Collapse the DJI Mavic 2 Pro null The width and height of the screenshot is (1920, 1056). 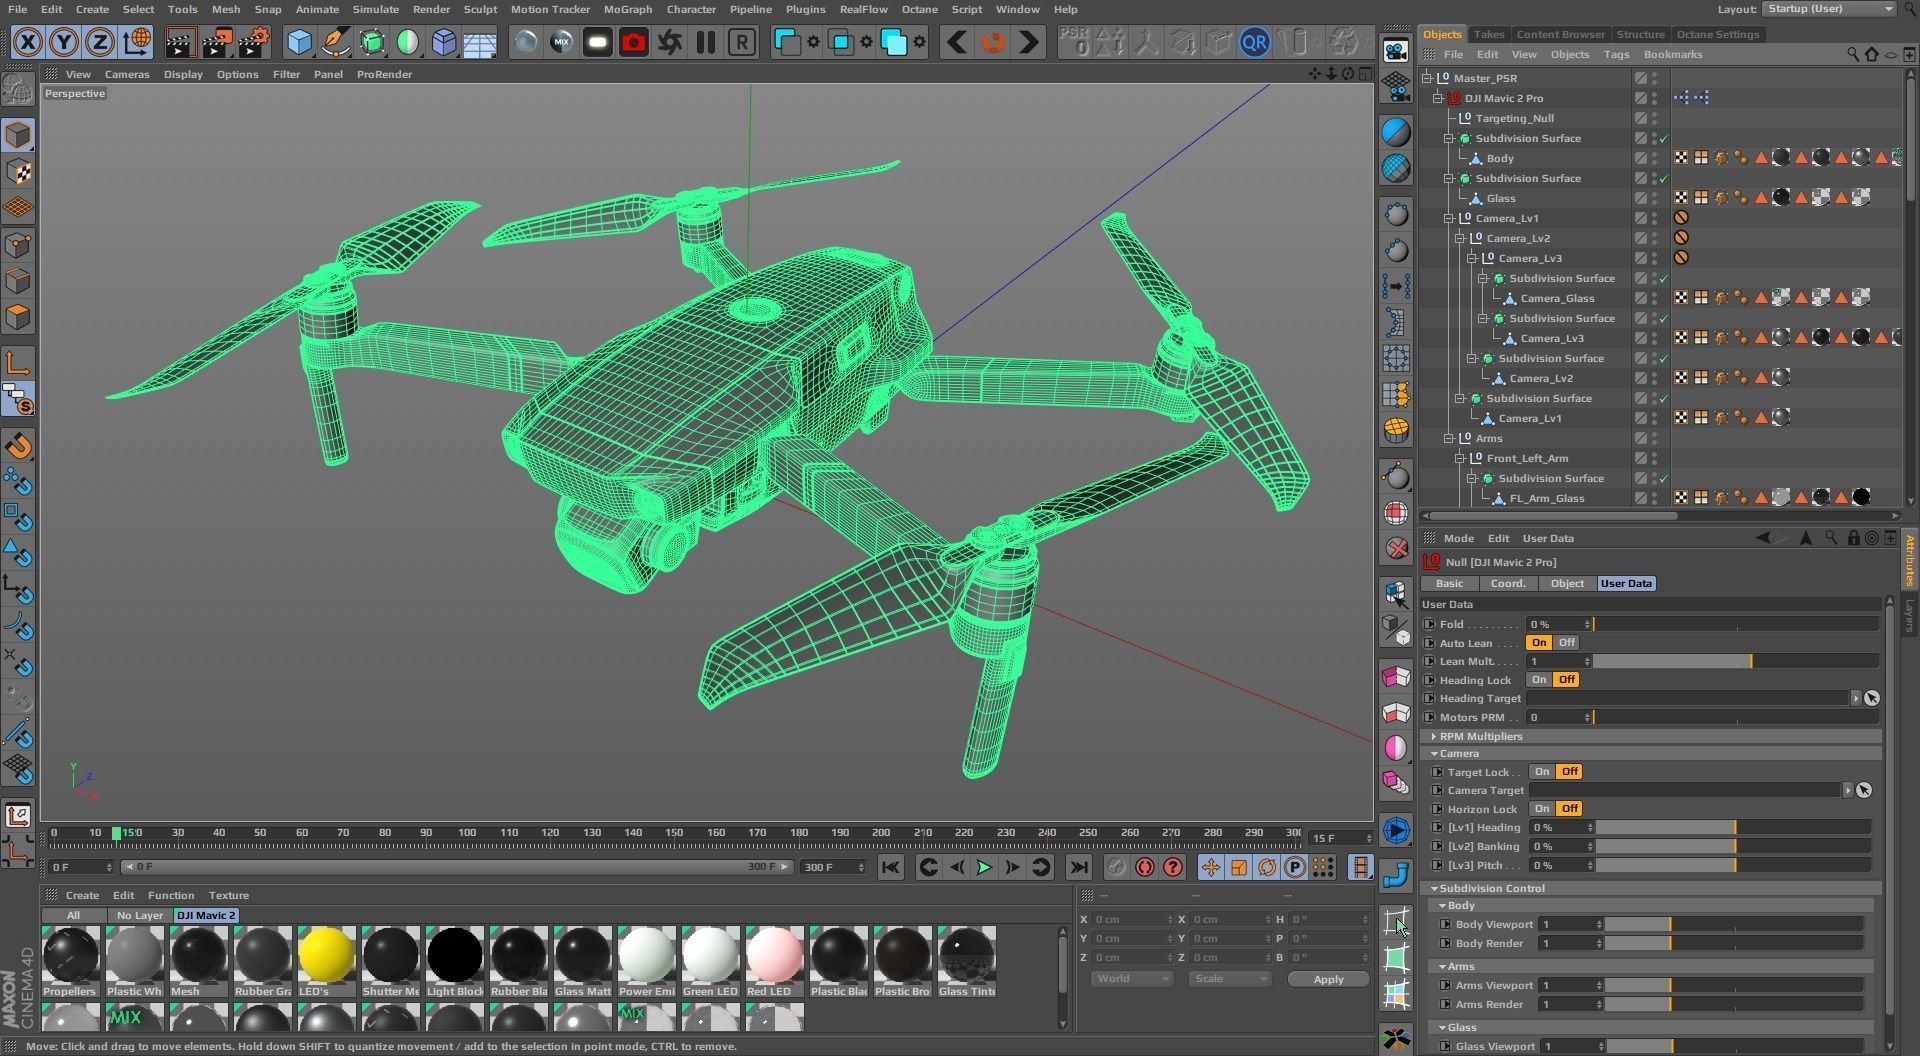[1438, 98]
